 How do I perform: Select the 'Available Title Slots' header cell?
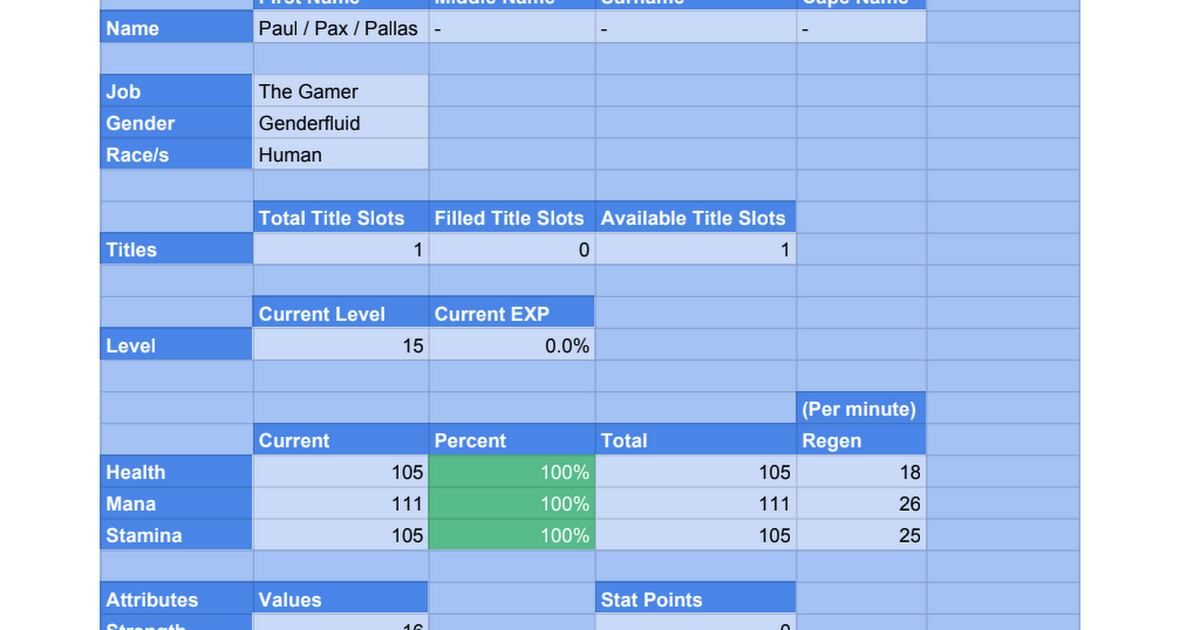696,218
